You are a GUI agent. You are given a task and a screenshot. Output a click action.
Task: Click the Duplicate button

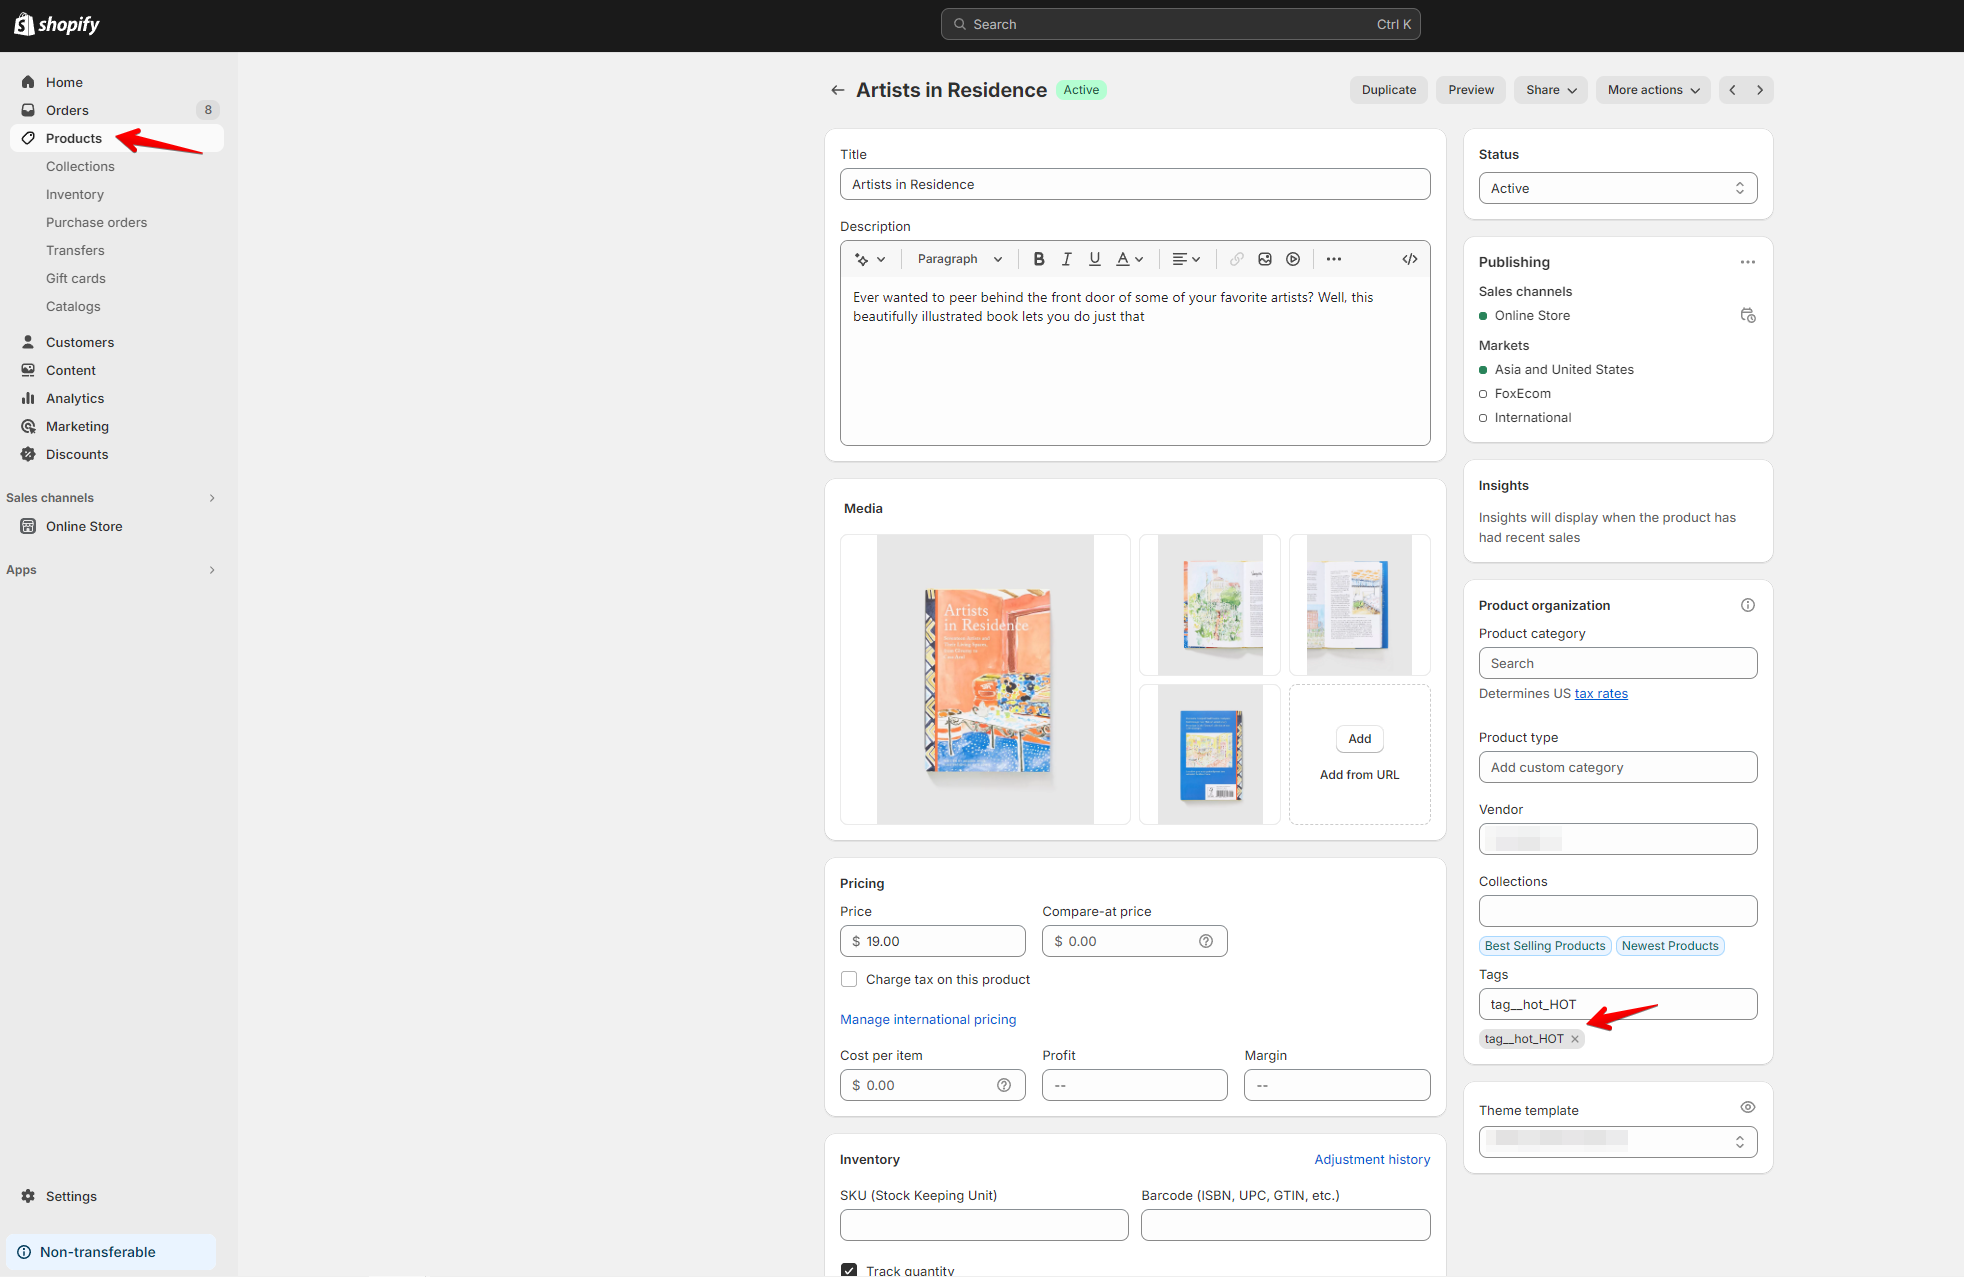(x=1389, y=90)
